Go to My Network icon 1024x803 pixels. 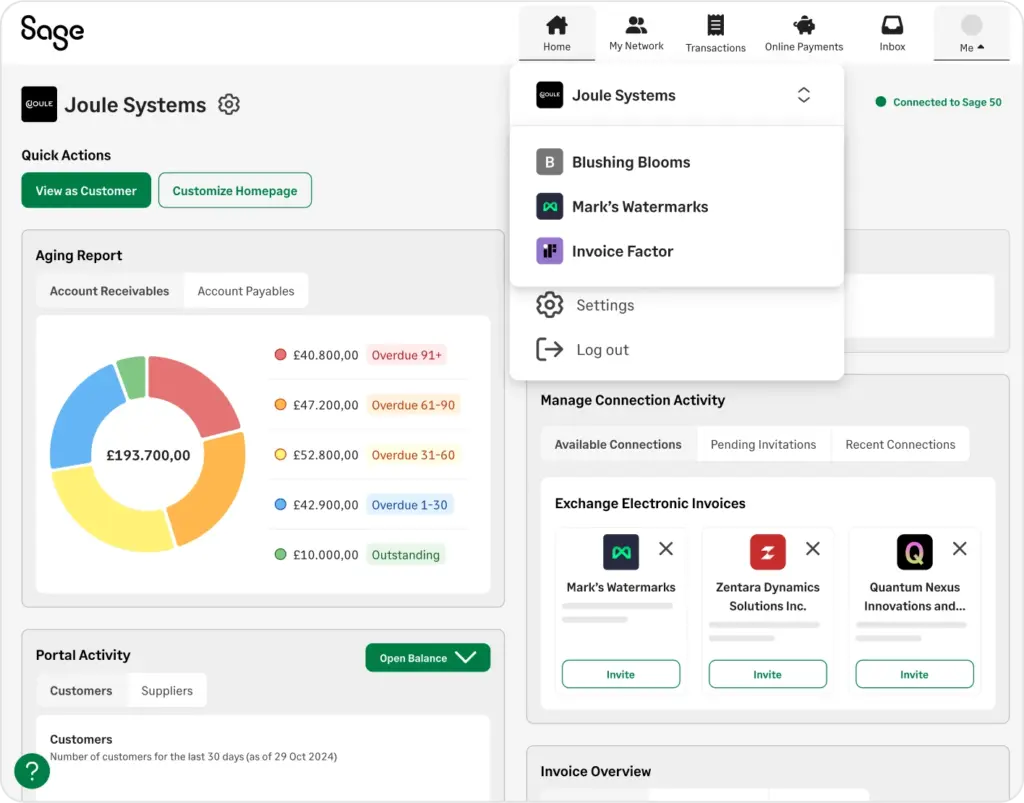[x=636, y=26]
